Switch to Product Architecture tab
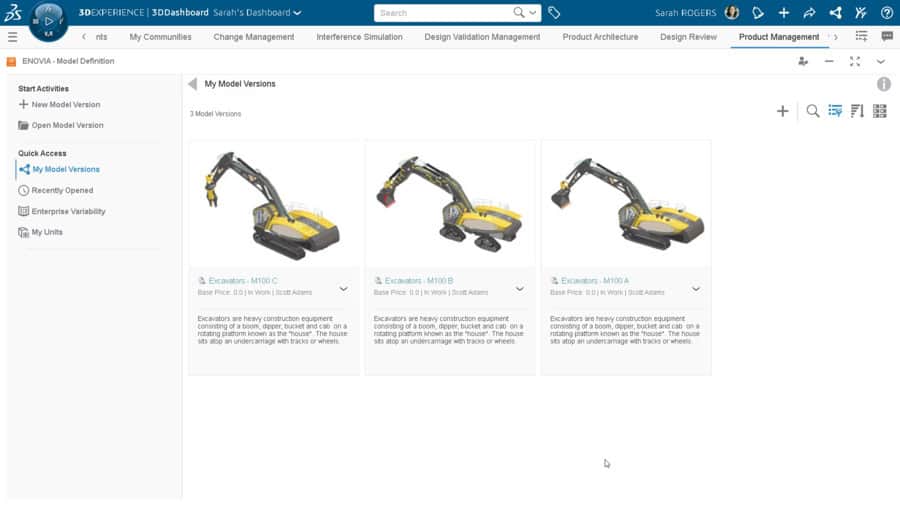Screen dimensions: 900x506 click(x=600, y=37)
